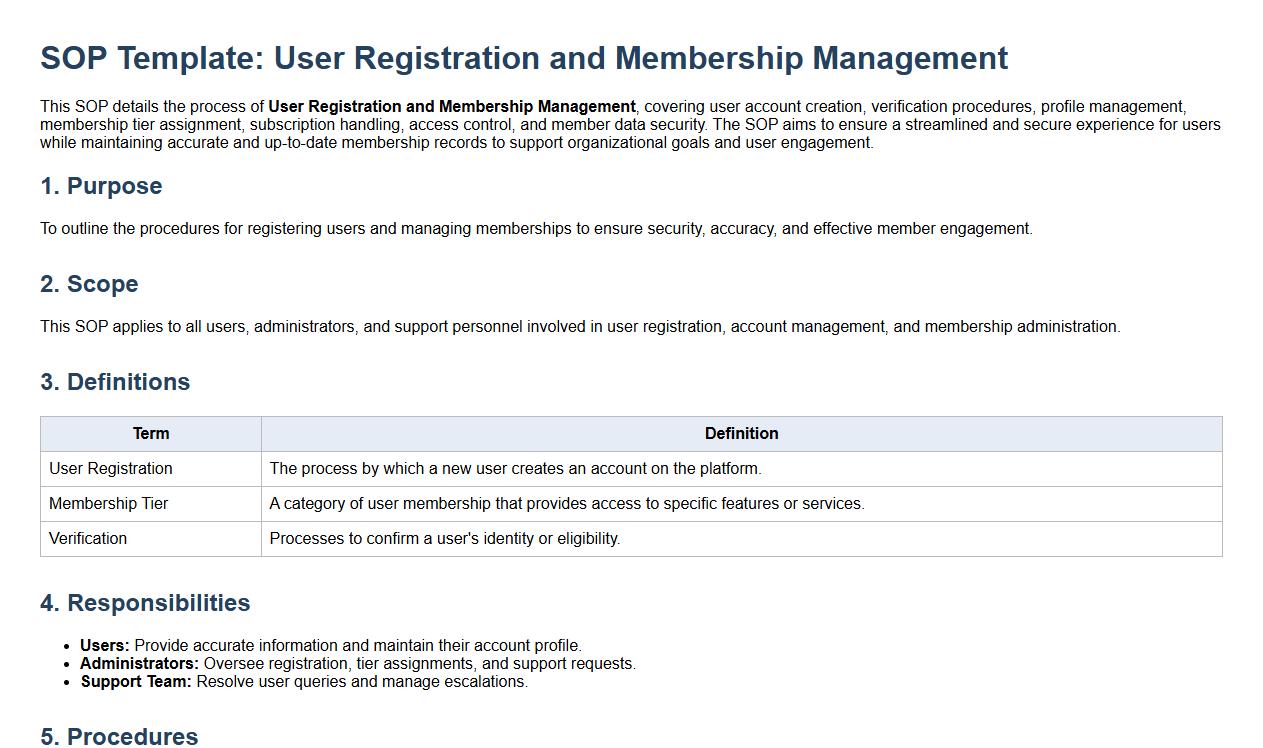Click the 'Administrators:' responsibility bullet
Image resolution: width=1263 pixels, height=748 pixels.
[357, 664]
